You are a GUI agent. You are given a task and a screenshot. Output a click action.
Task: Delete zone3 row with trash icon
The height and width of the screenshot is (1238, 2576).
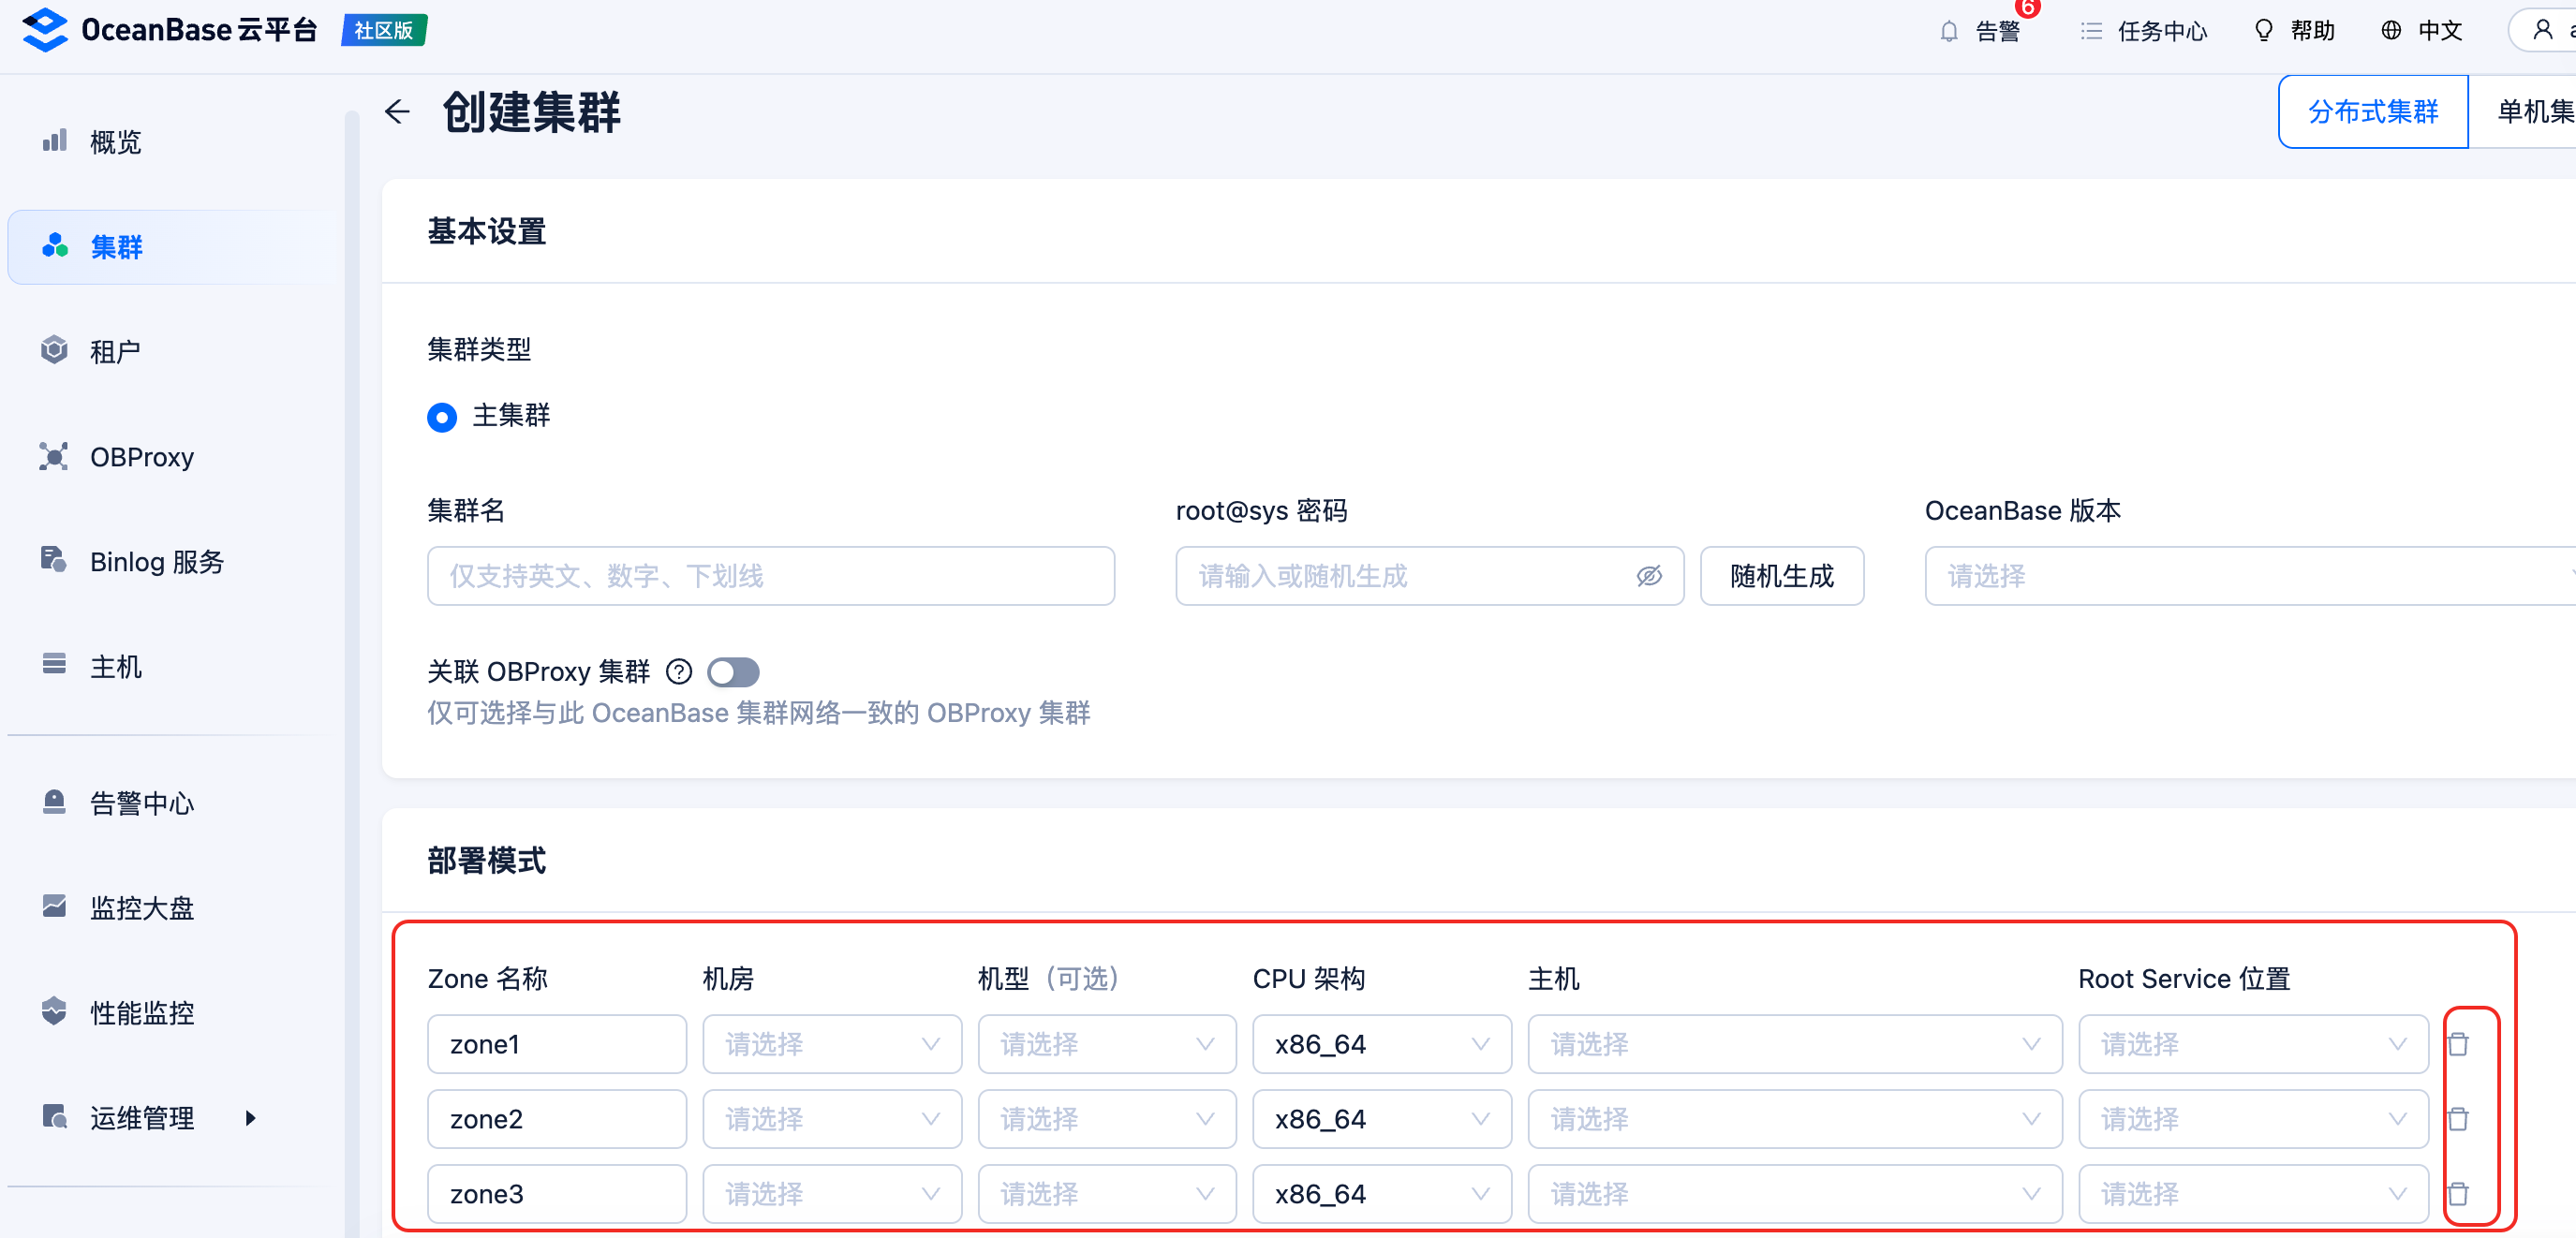[x=2457, y=1193]
